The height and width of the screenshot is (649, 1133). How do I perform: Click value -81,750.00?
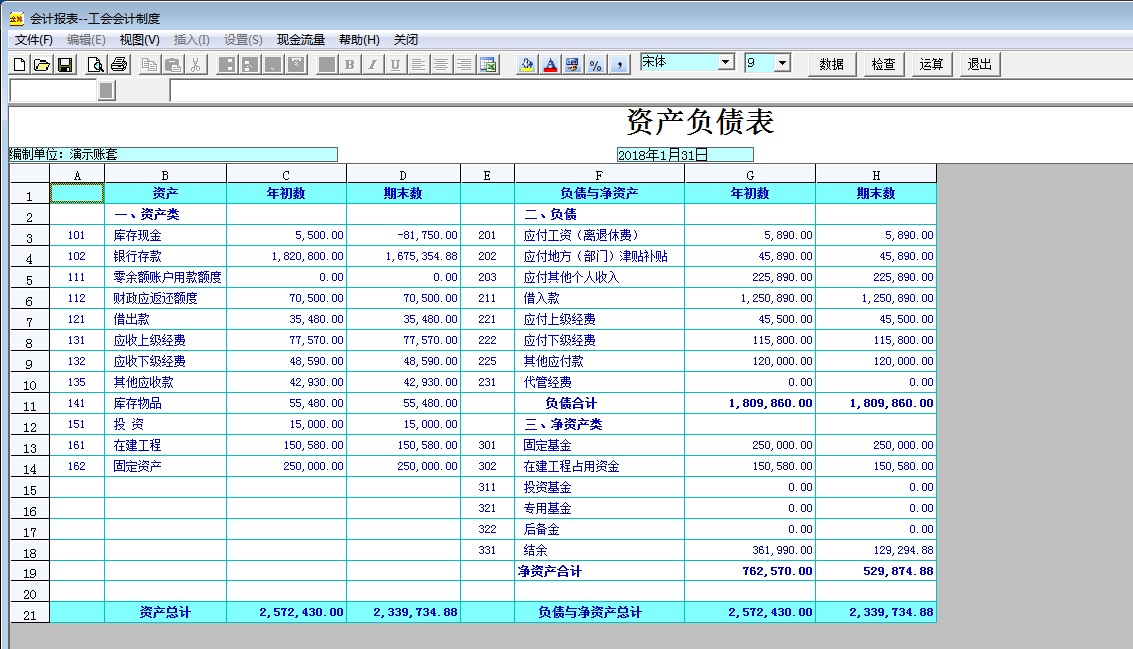point(403,236)
